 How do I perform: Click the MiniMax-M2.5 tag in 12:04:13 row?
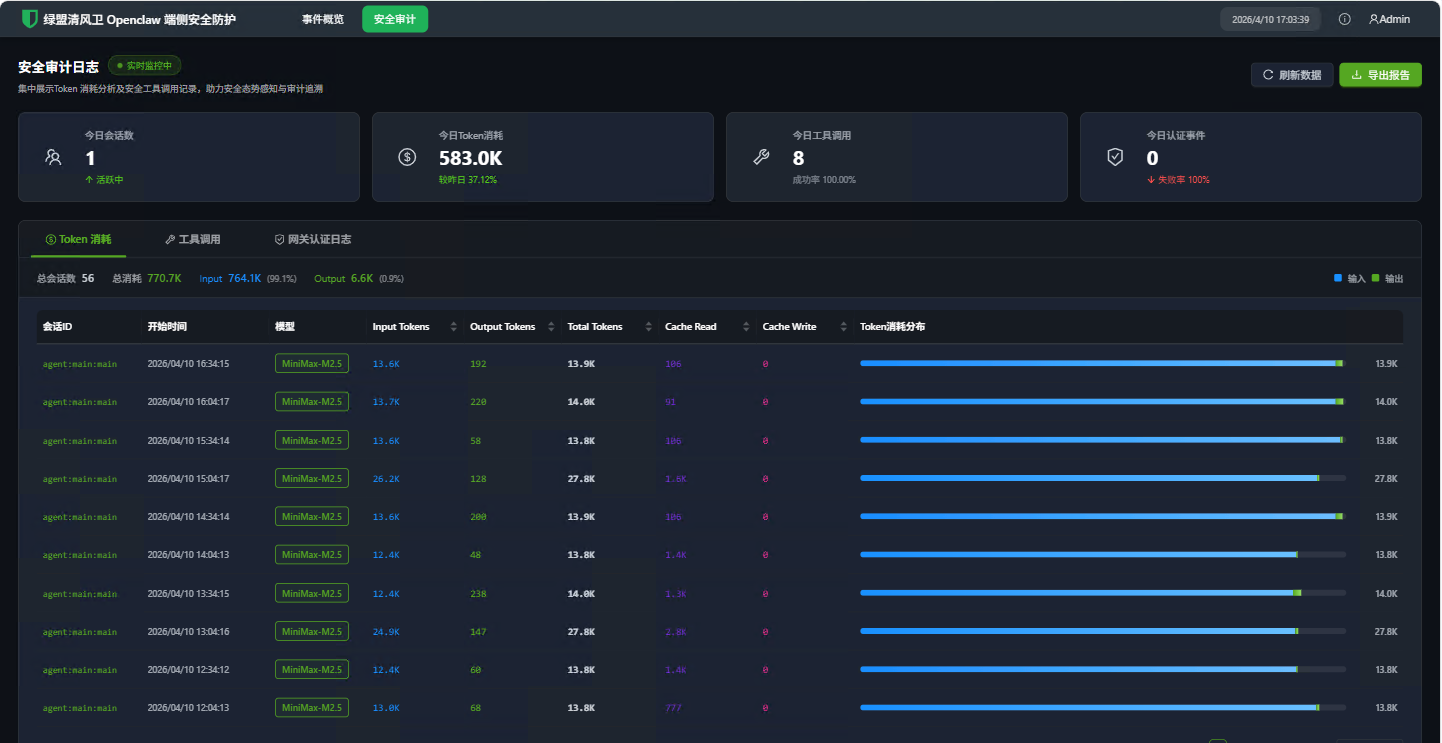point(312,707)
